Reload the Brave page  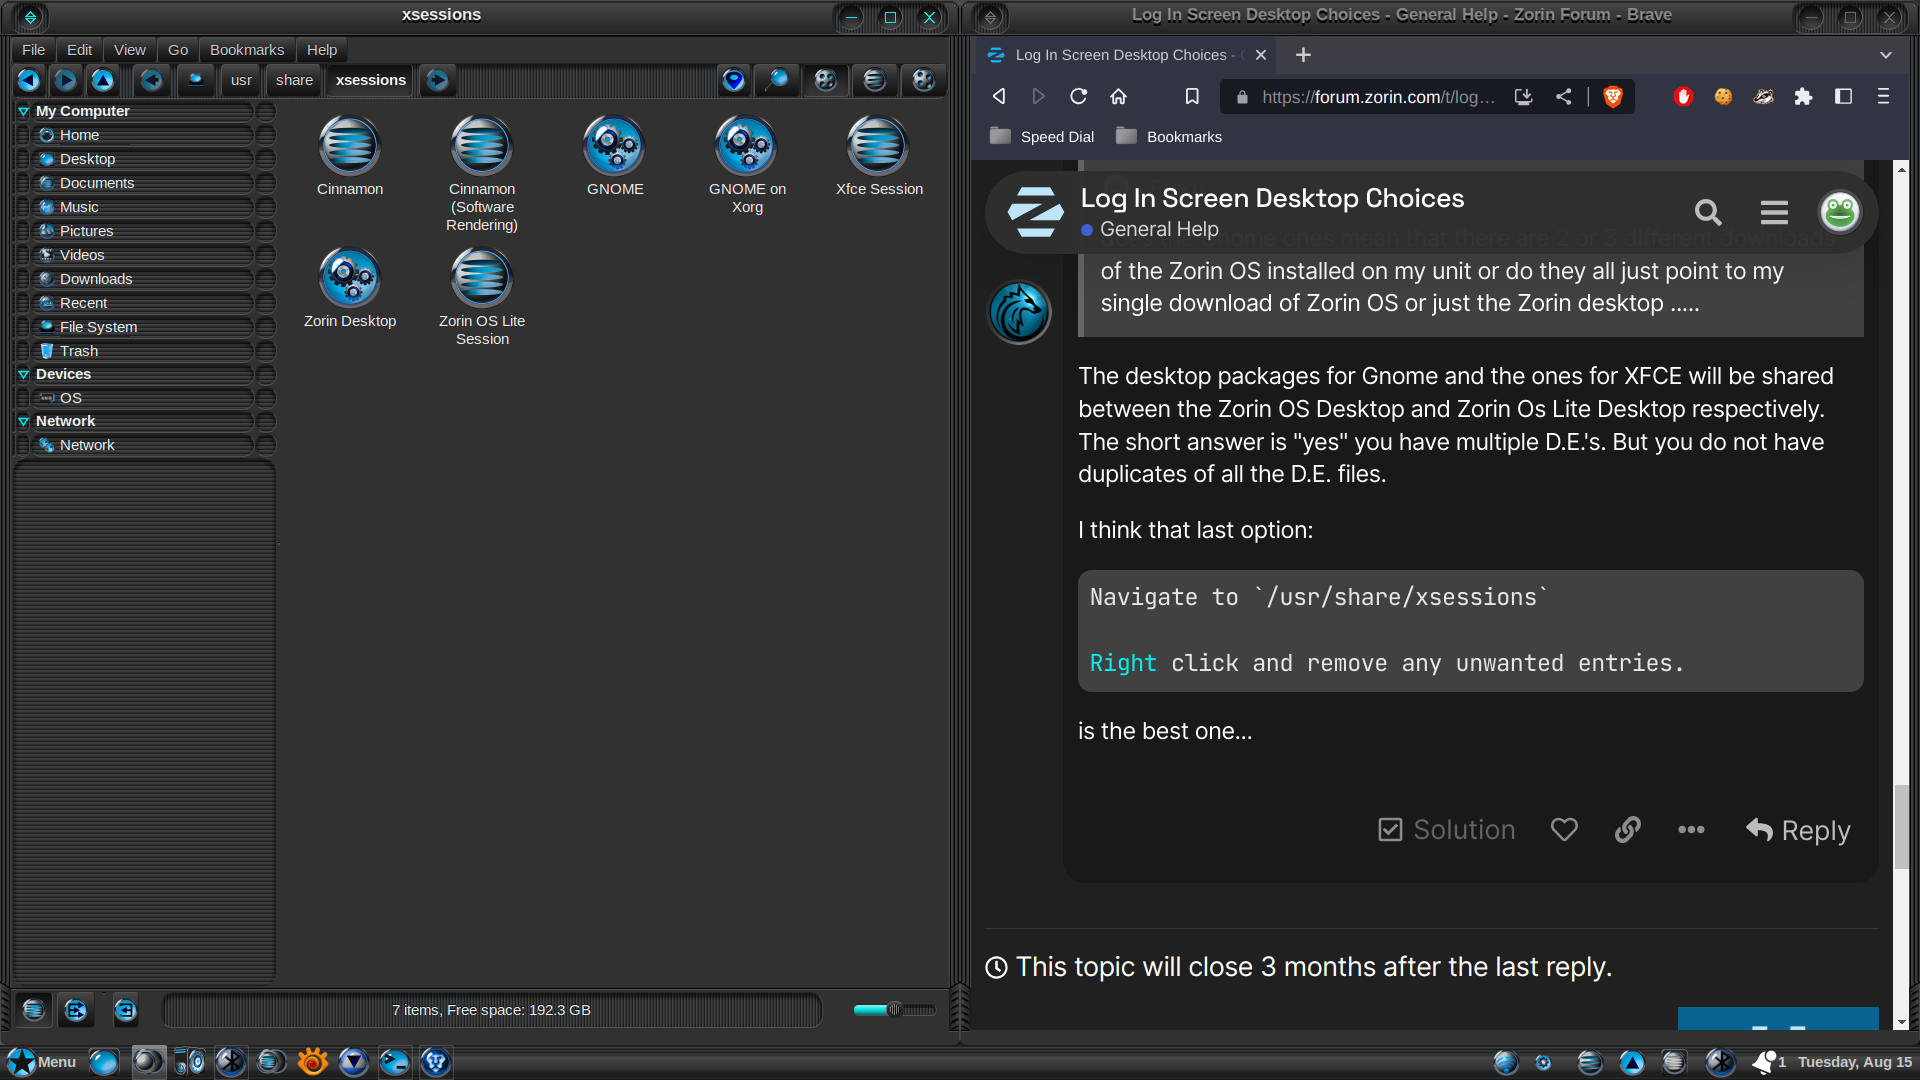[1078, 97]
